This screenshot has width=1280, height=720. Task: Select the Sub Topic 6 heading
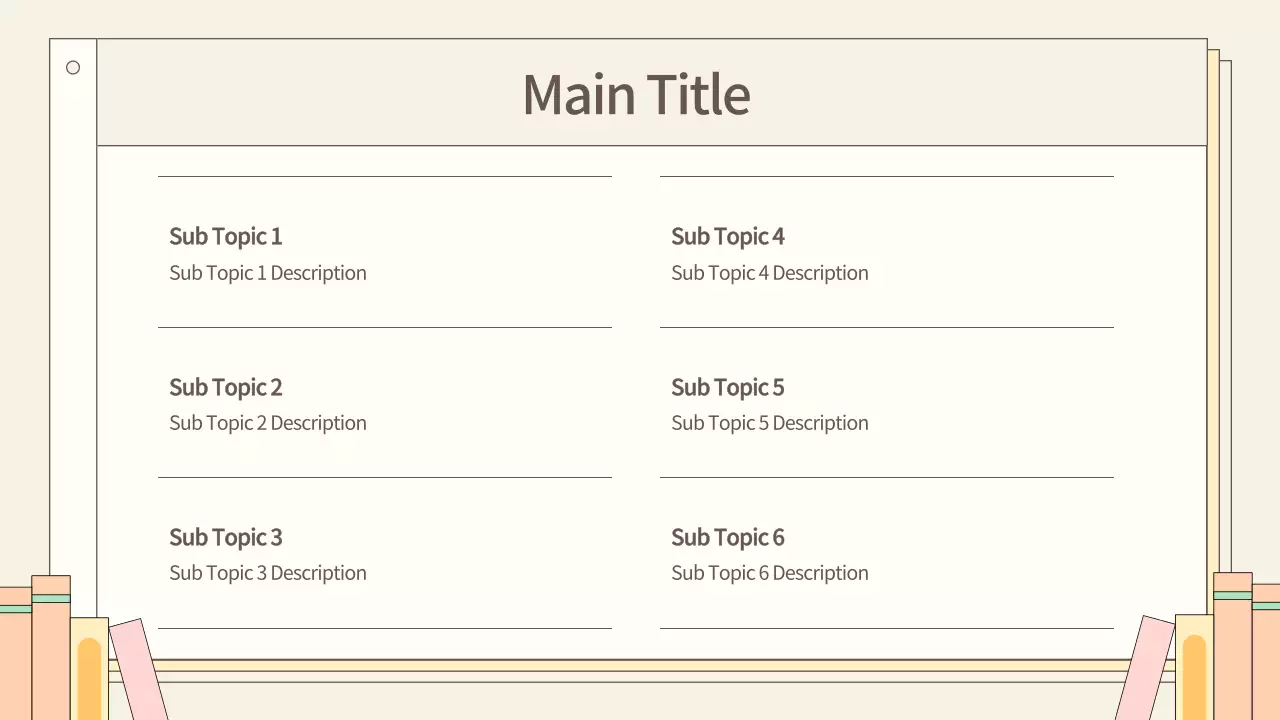pyautogui.click(x=727, y=537)
